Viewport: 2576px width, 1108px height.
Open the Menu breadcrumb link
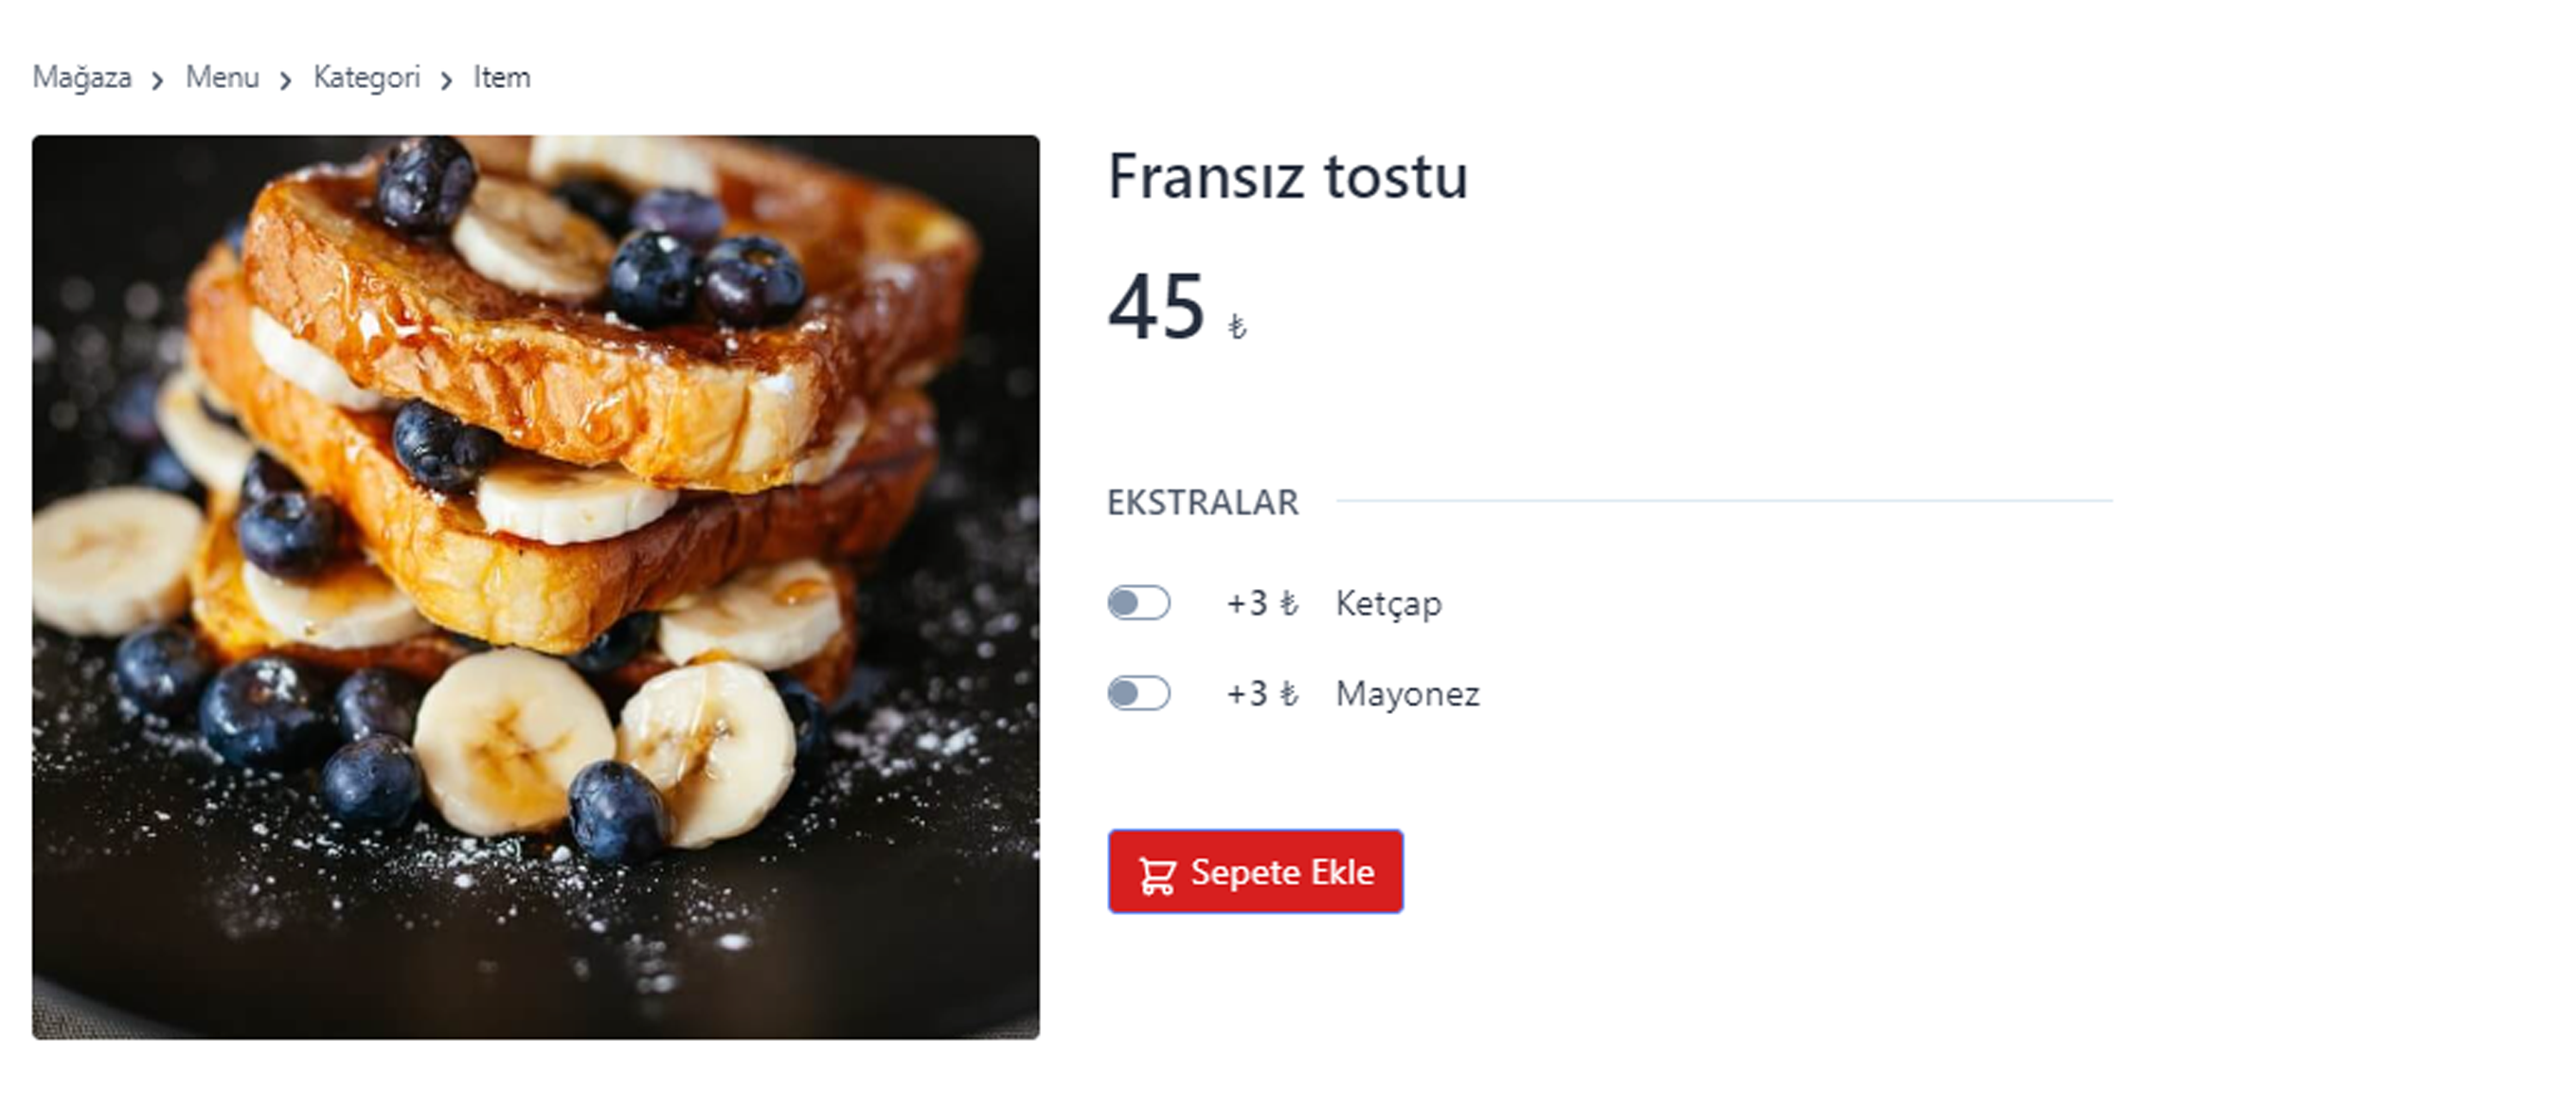pos(222,77)
